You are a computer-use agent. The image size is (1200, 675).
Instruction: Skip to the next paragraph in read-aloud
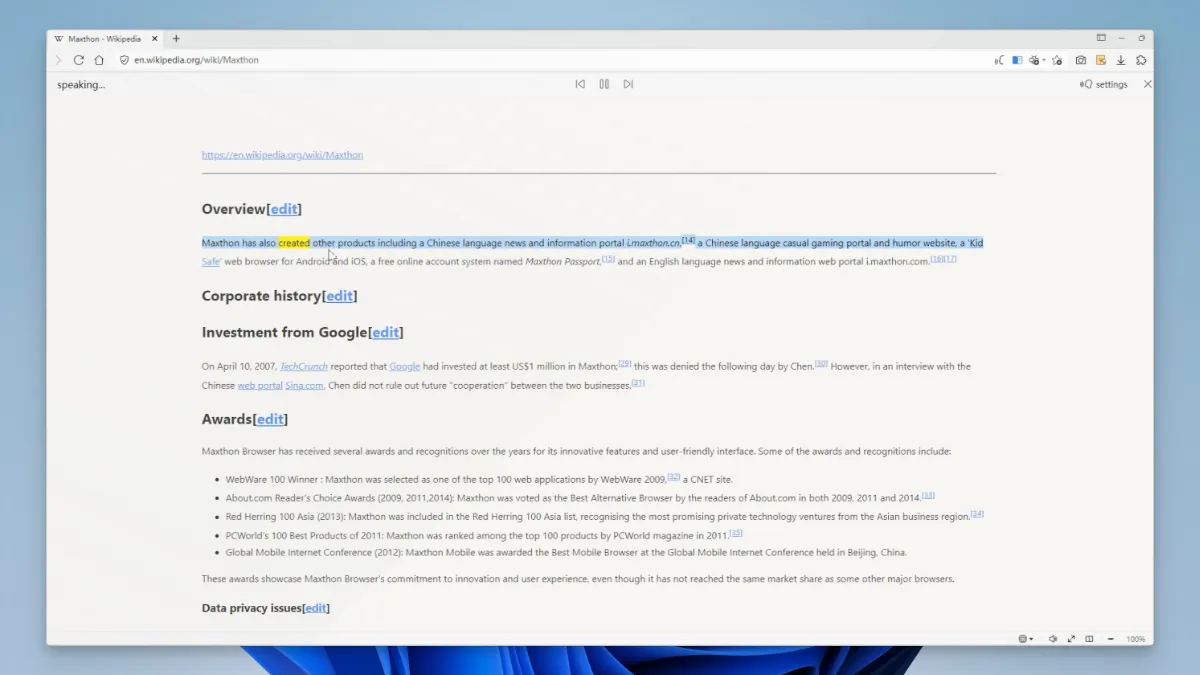[x=628, y=84]
